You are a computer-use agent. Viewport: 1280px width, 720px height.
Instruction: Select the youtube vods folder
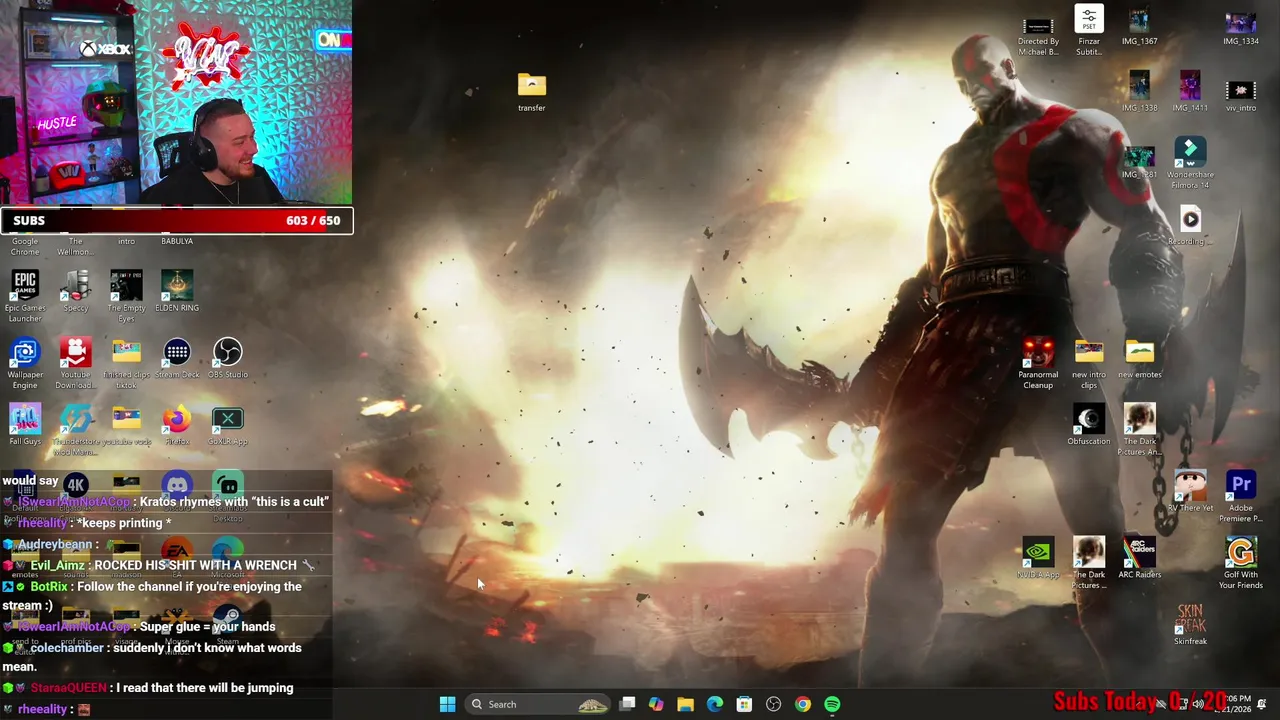click(126, 425)
